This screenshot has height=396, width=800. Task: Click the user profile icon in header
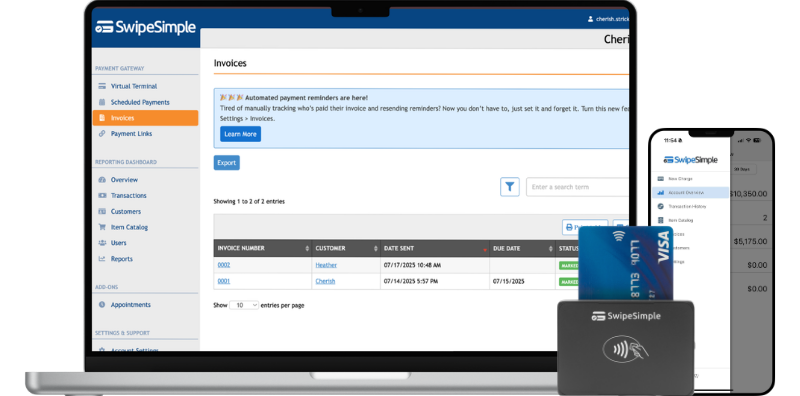(x=591, y=19)
